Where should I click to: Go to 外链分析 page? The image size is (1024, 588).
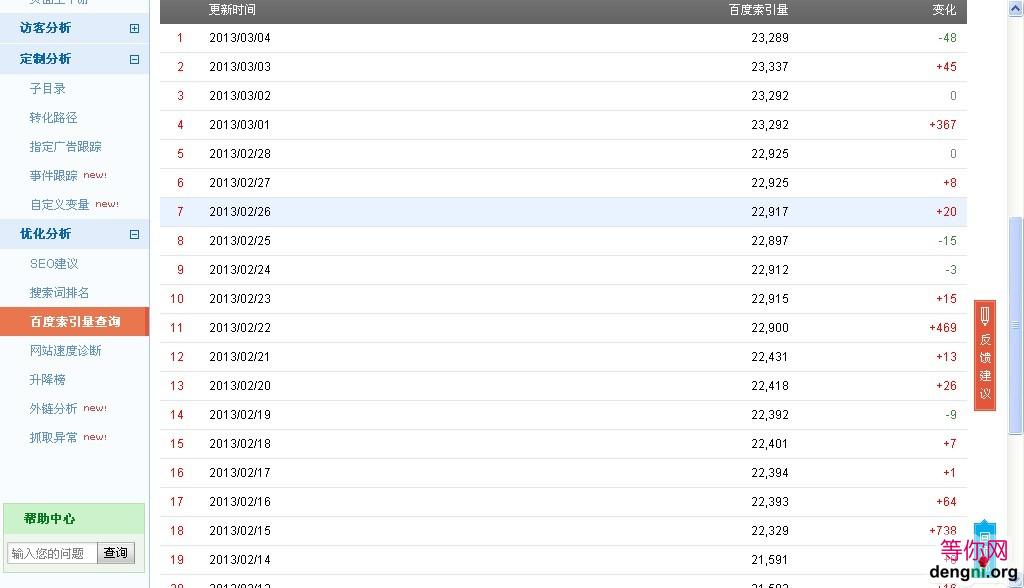click(54, 409)
